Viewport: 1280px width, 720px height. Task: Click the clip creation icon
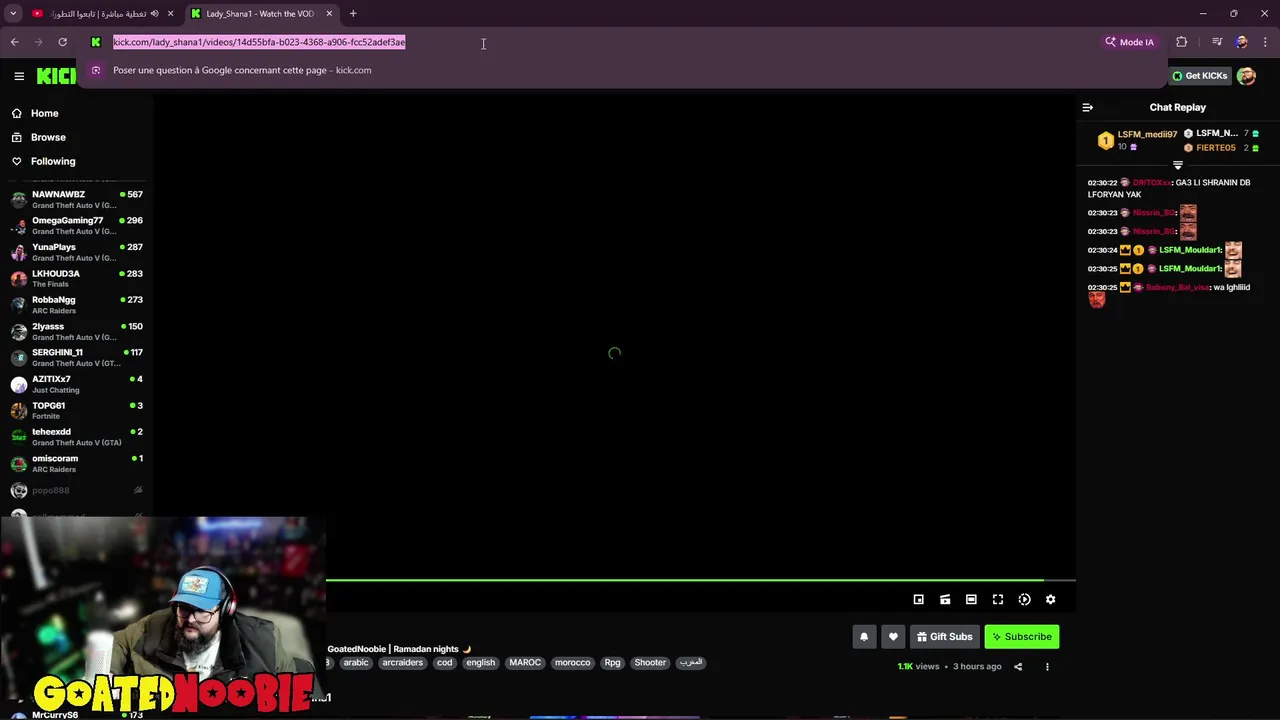[x=945, y=599]
